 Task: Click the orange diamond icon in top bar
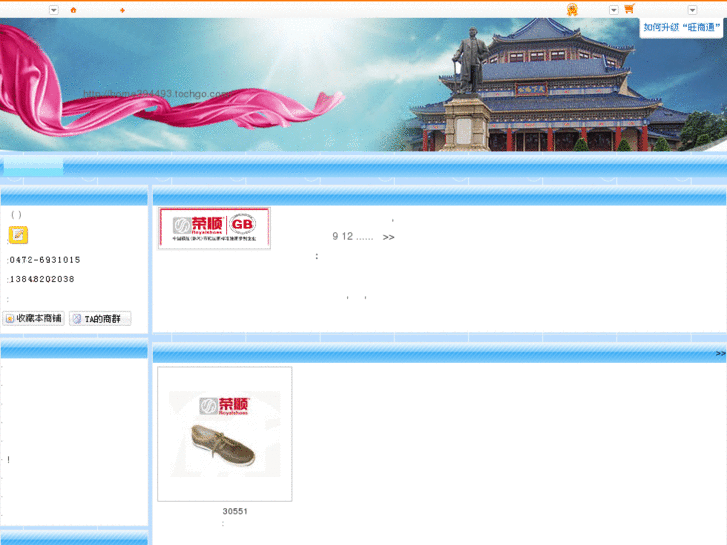click(x=122, y=10)
